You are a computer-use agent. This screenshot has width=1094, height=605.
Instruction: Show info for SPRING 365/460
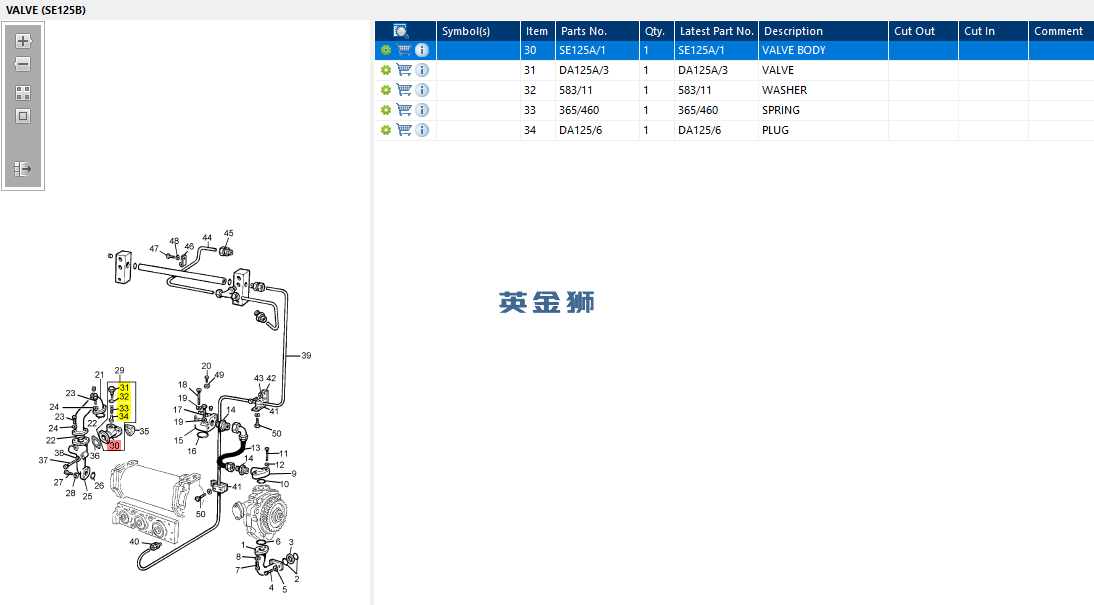[x=422, y=110]
